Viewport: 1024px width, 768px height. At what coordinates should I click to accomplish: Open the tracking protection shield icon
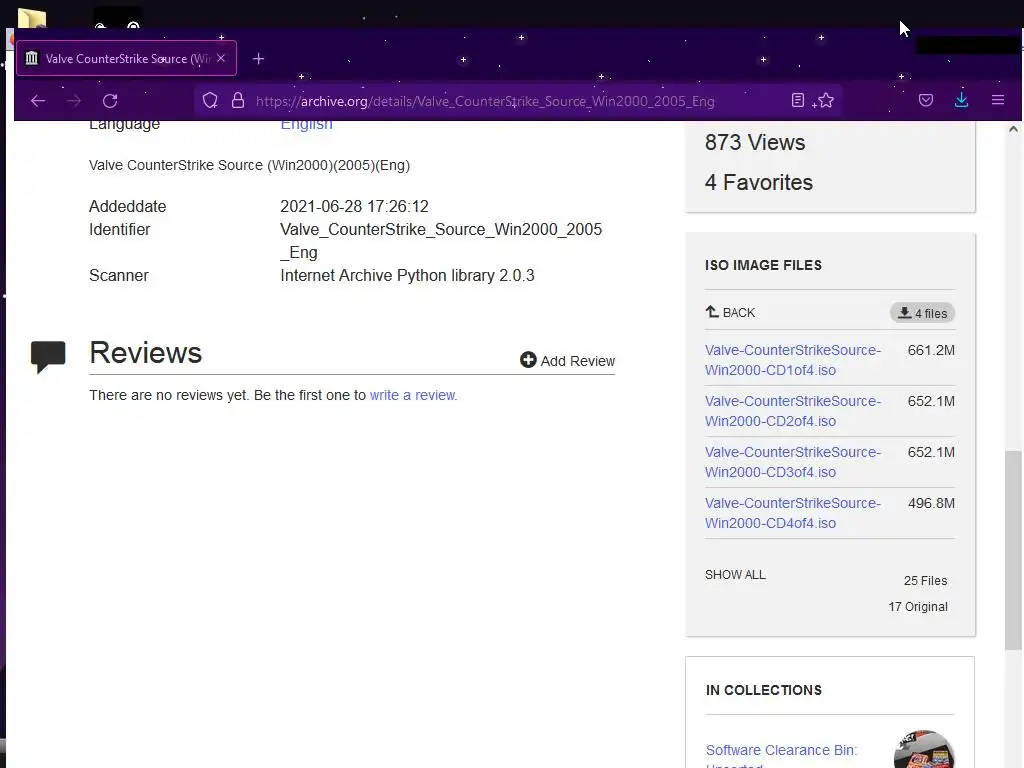210,101
